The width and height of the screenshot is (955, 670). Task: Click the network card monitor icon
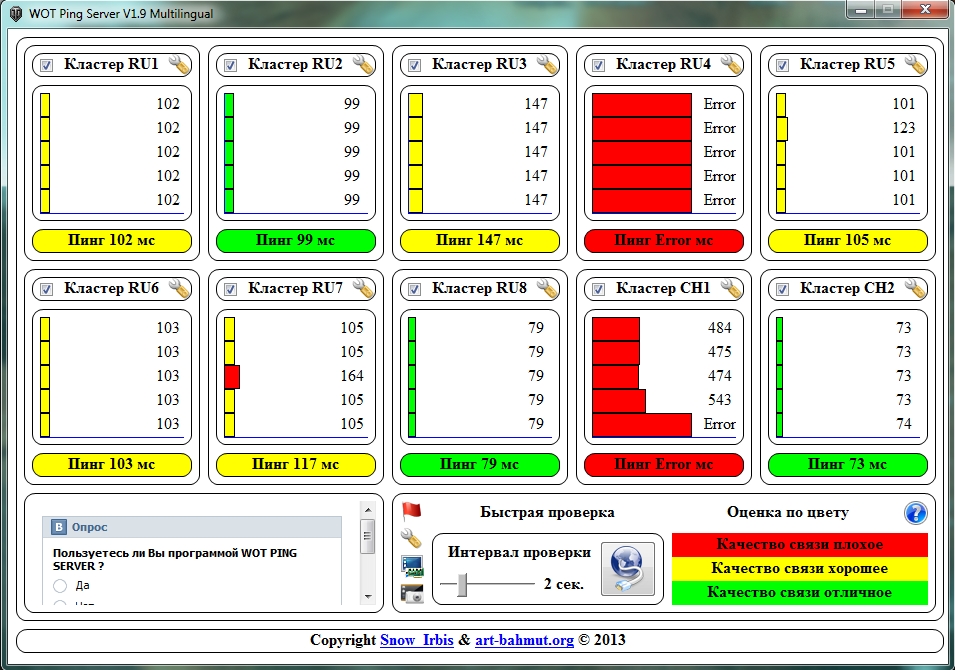(x=412, y=566)
